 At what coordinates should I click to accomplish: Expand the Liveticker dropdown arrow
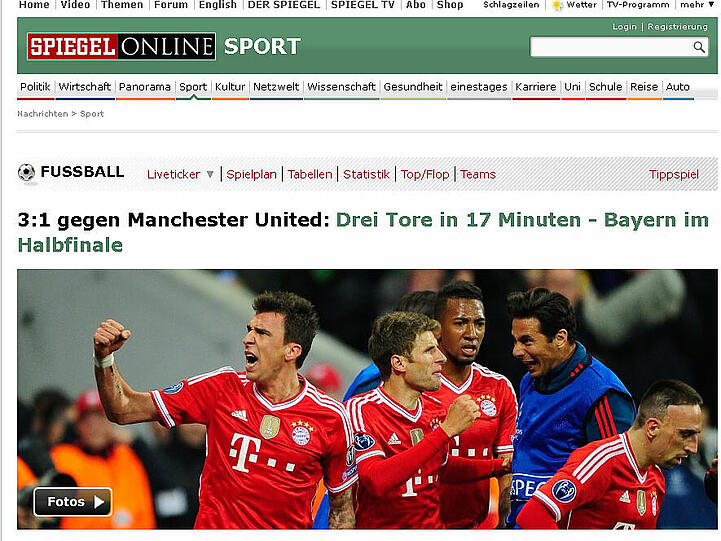[x=210, y=174]
